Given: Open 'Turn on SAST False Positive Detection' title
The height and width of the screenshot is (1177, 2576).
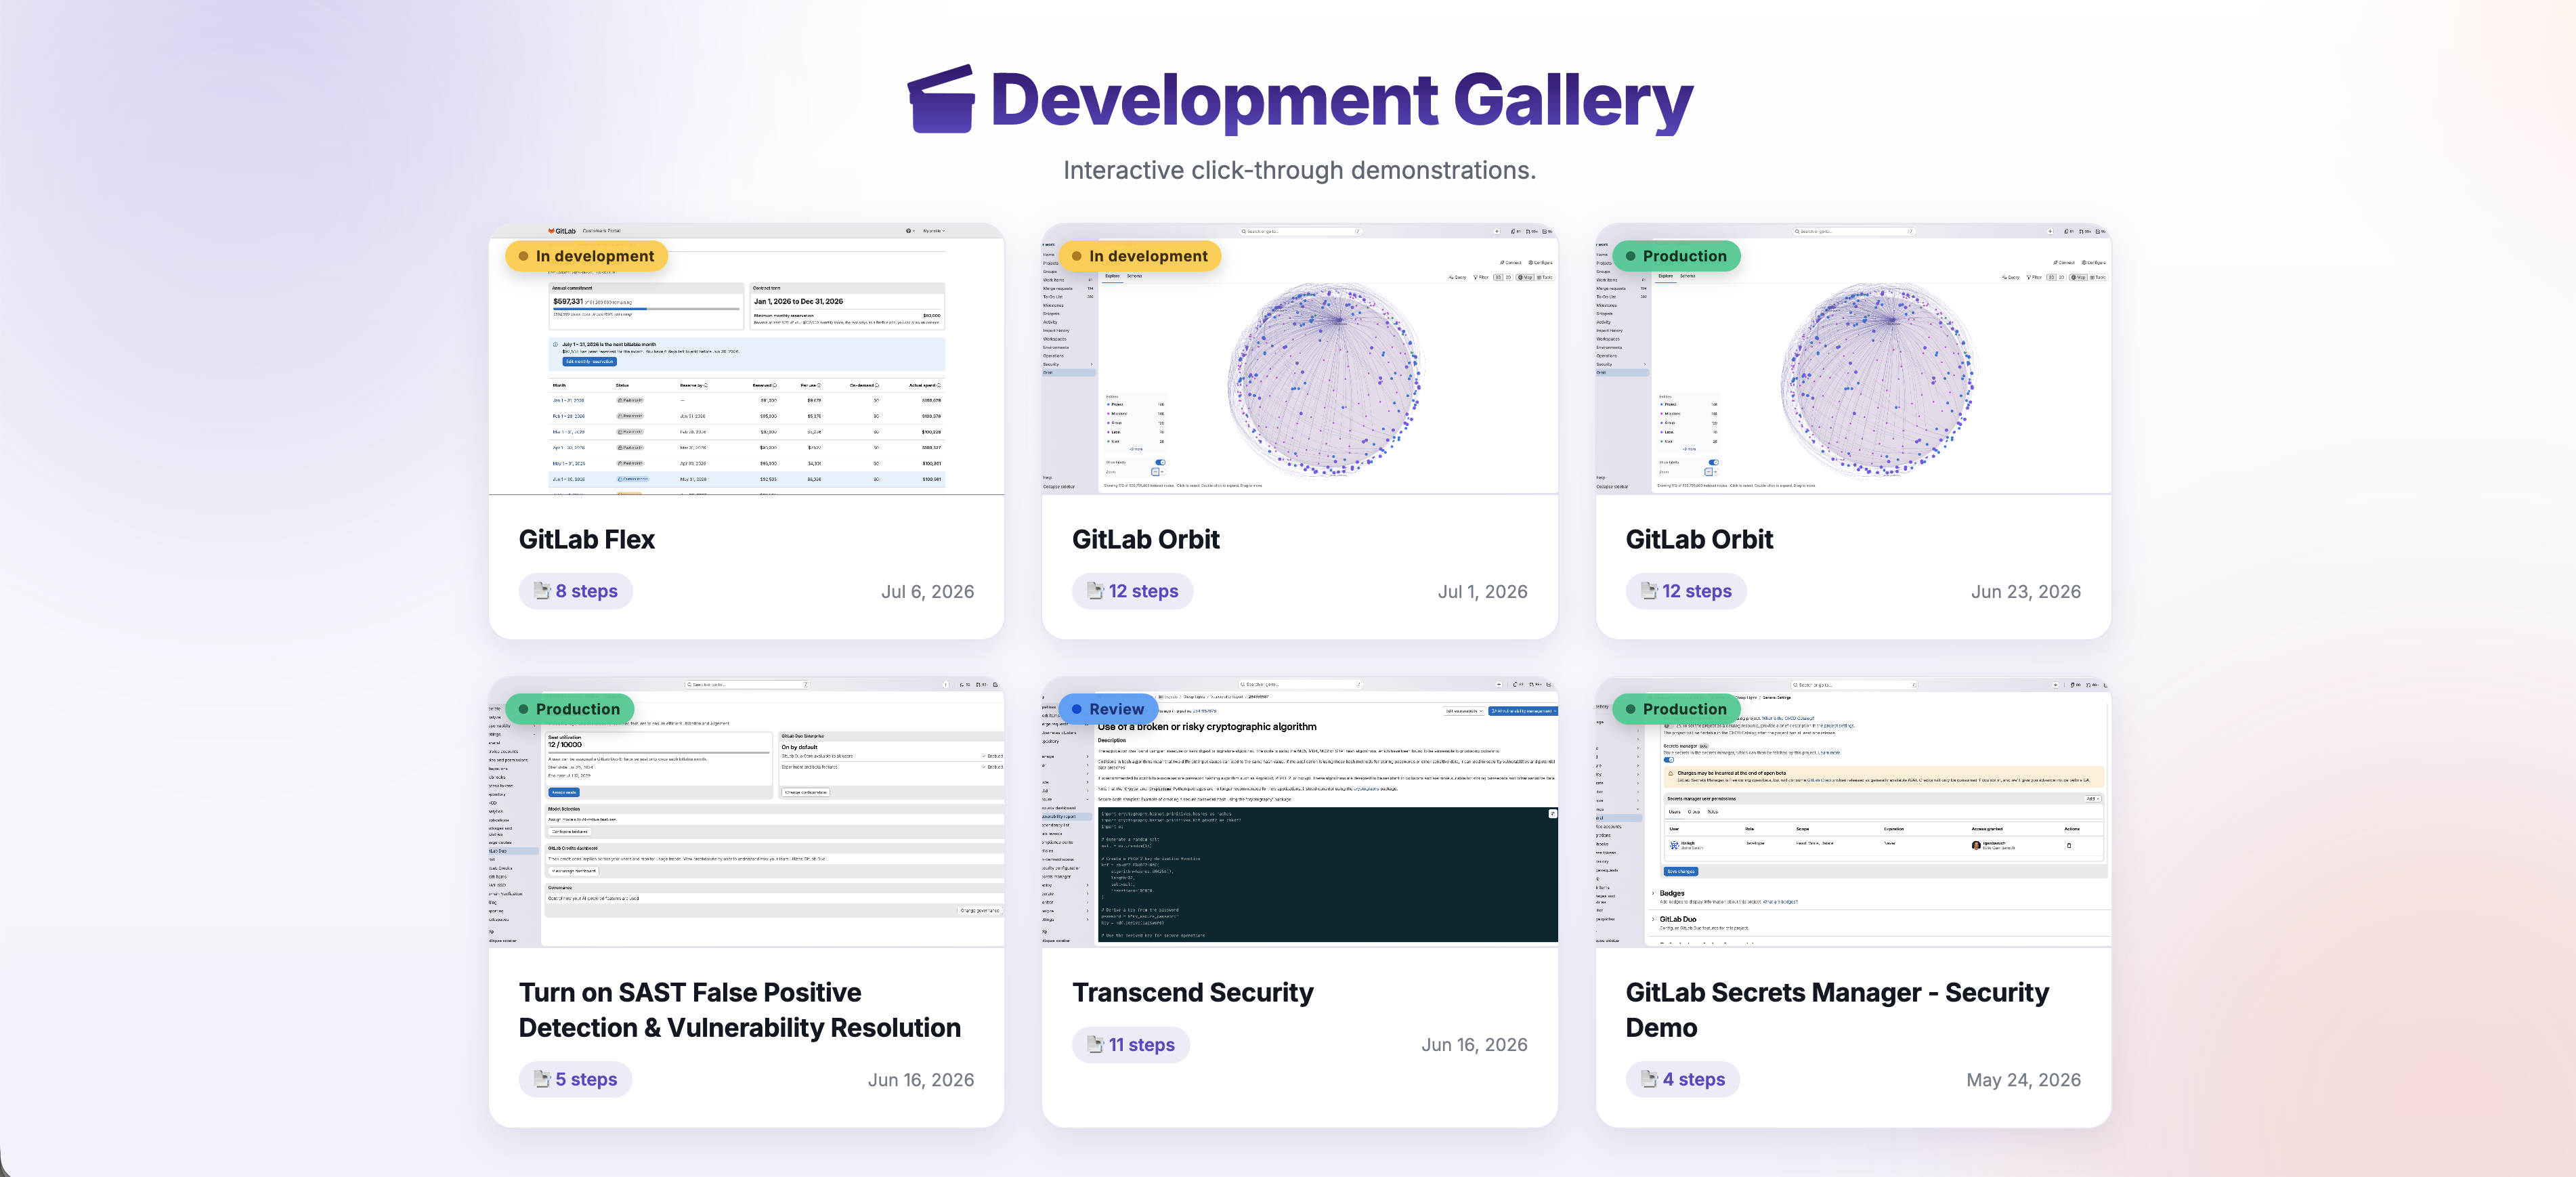Looking at the screenshot, I should pyautogui.click(x=739, y=1010).
